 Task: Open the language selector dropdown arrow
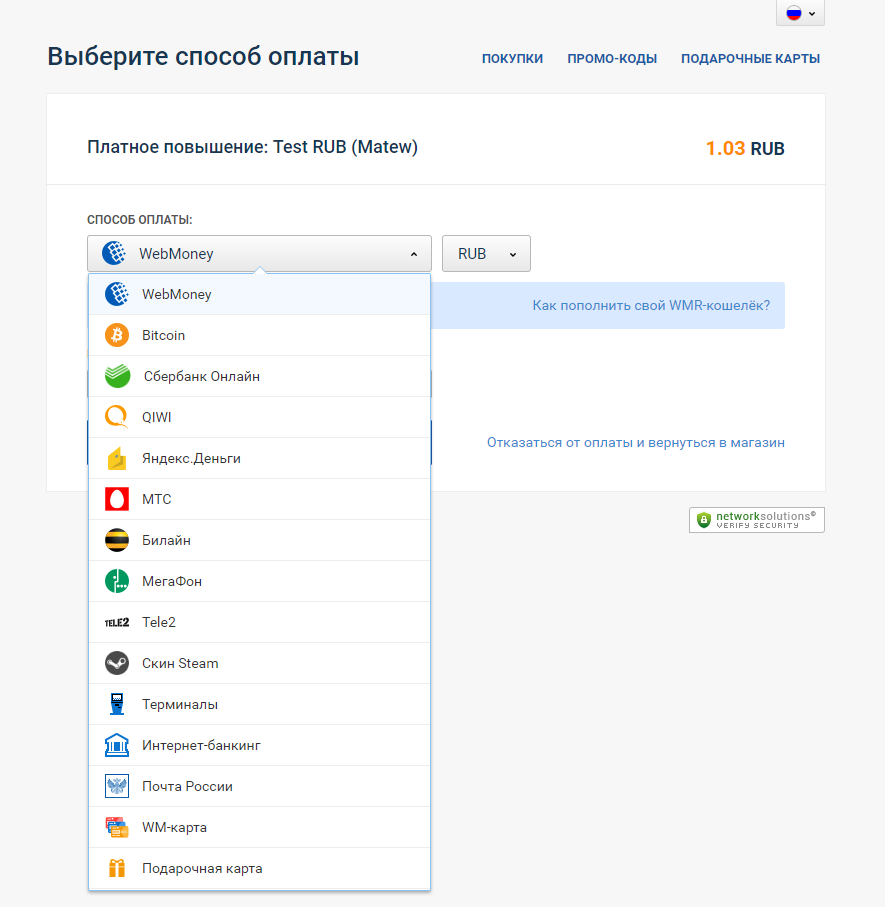[x=812, y=14]
